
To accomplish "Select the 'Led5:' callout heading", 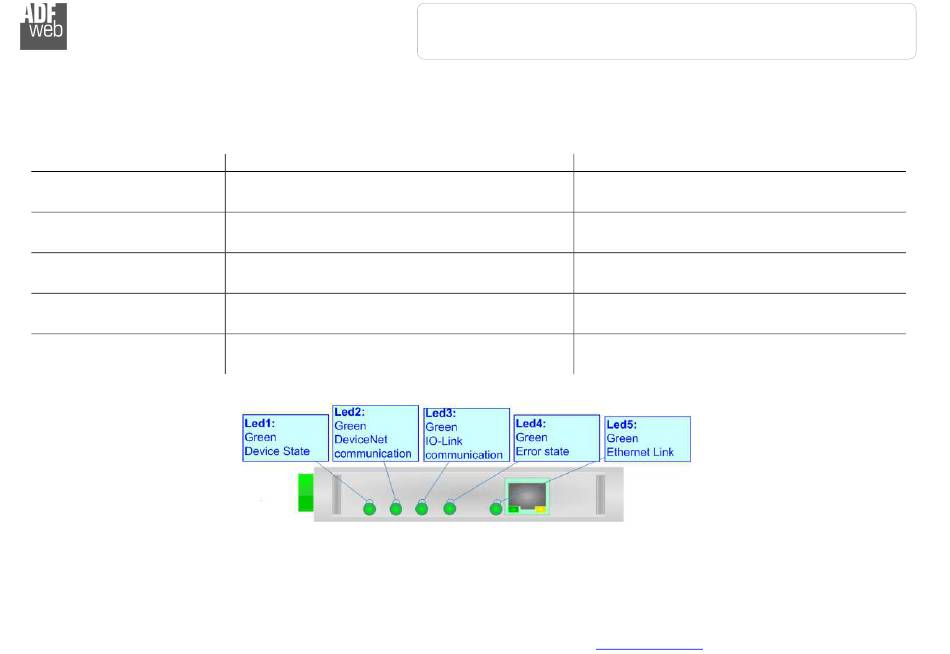I will pos(622,424).
